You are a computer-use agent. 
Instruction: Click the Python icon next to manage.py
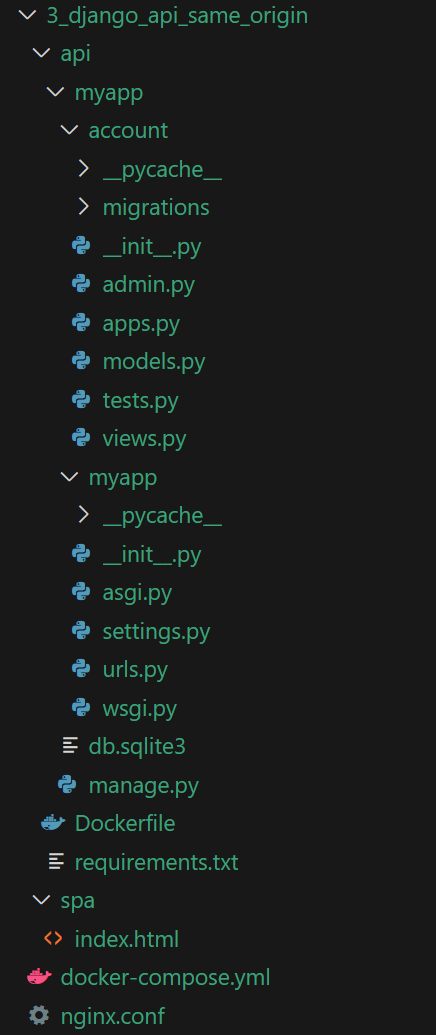67,785
